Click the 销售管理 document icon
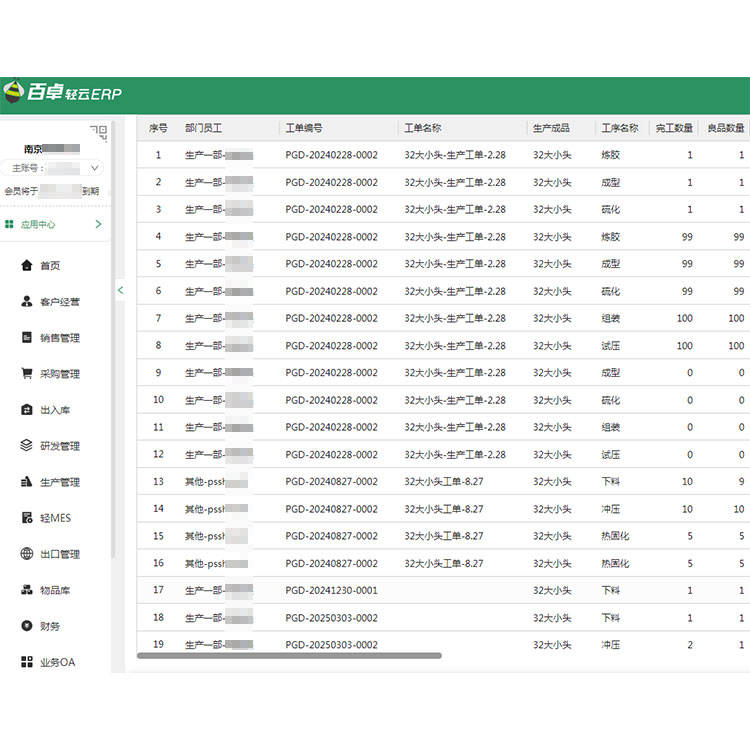Screen dimensions: 750x750 pos(27,338)
